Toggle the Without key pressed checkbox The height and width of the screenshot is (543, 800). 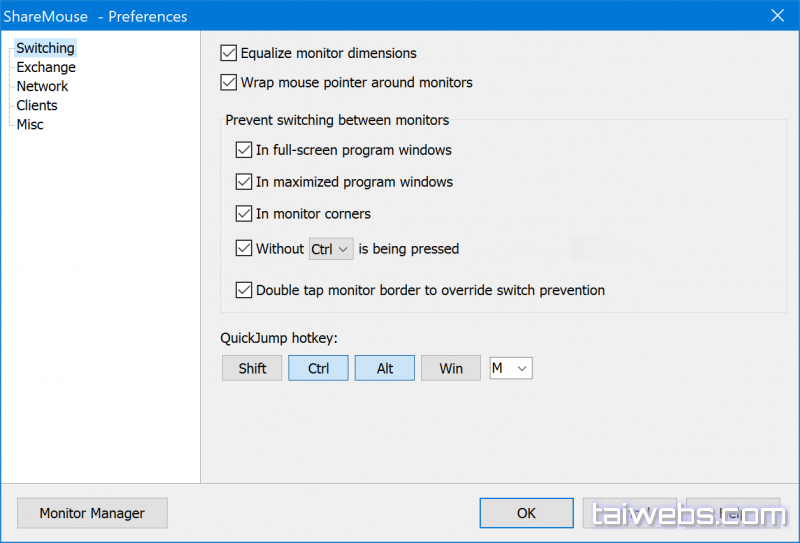[x=244, y=248]
